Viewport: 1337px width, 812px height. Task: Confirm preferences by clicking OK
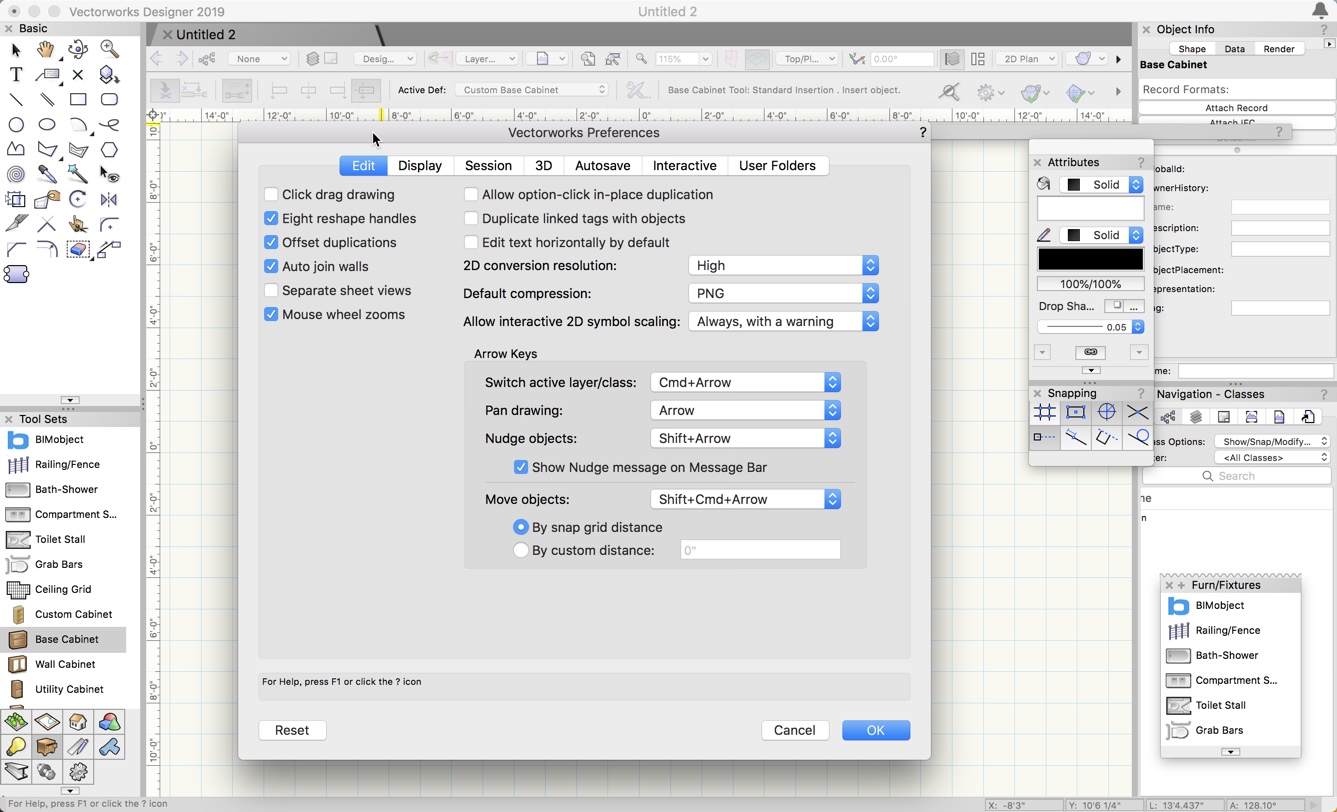tap(875, 730)
